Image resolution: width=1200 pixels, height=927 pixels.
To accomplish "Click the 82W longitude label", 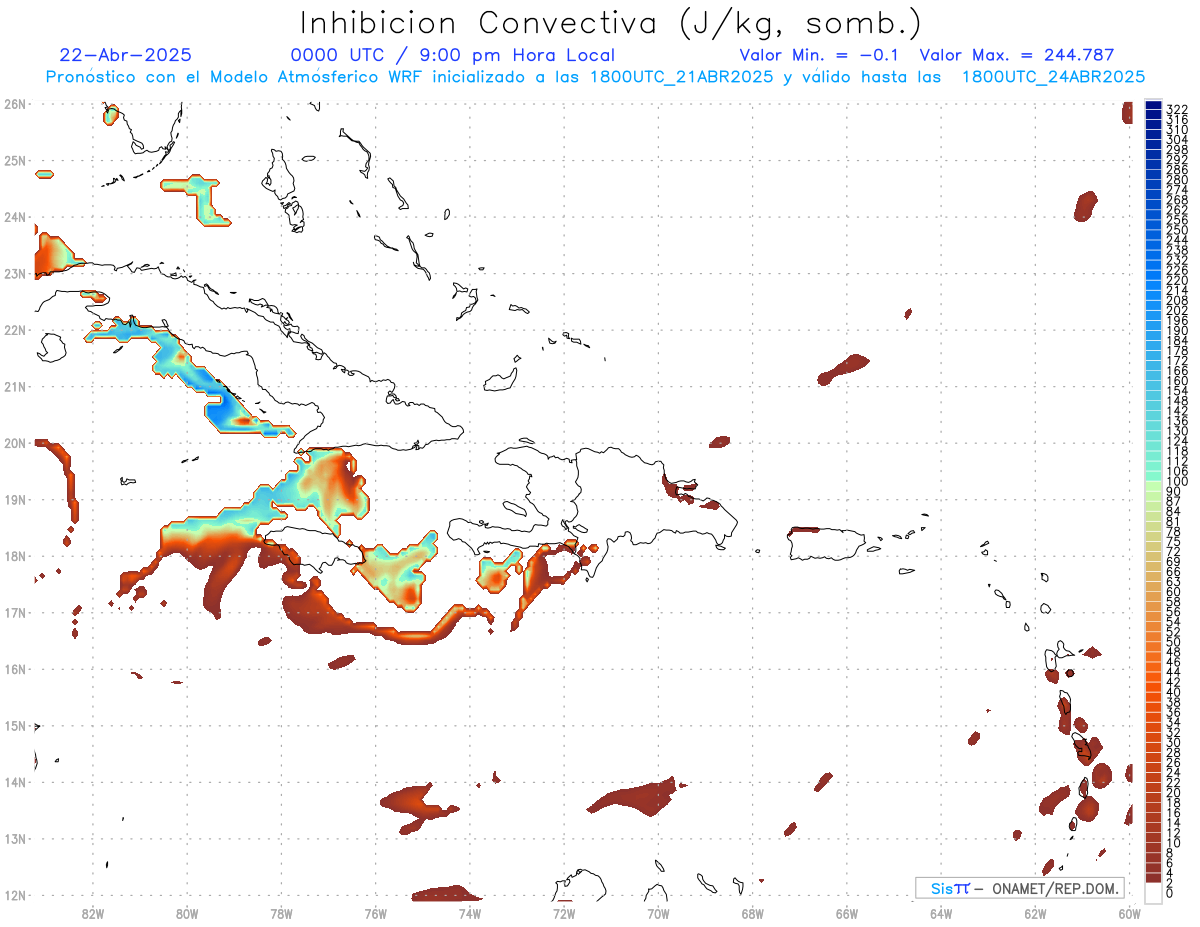I will click(93, 913).
